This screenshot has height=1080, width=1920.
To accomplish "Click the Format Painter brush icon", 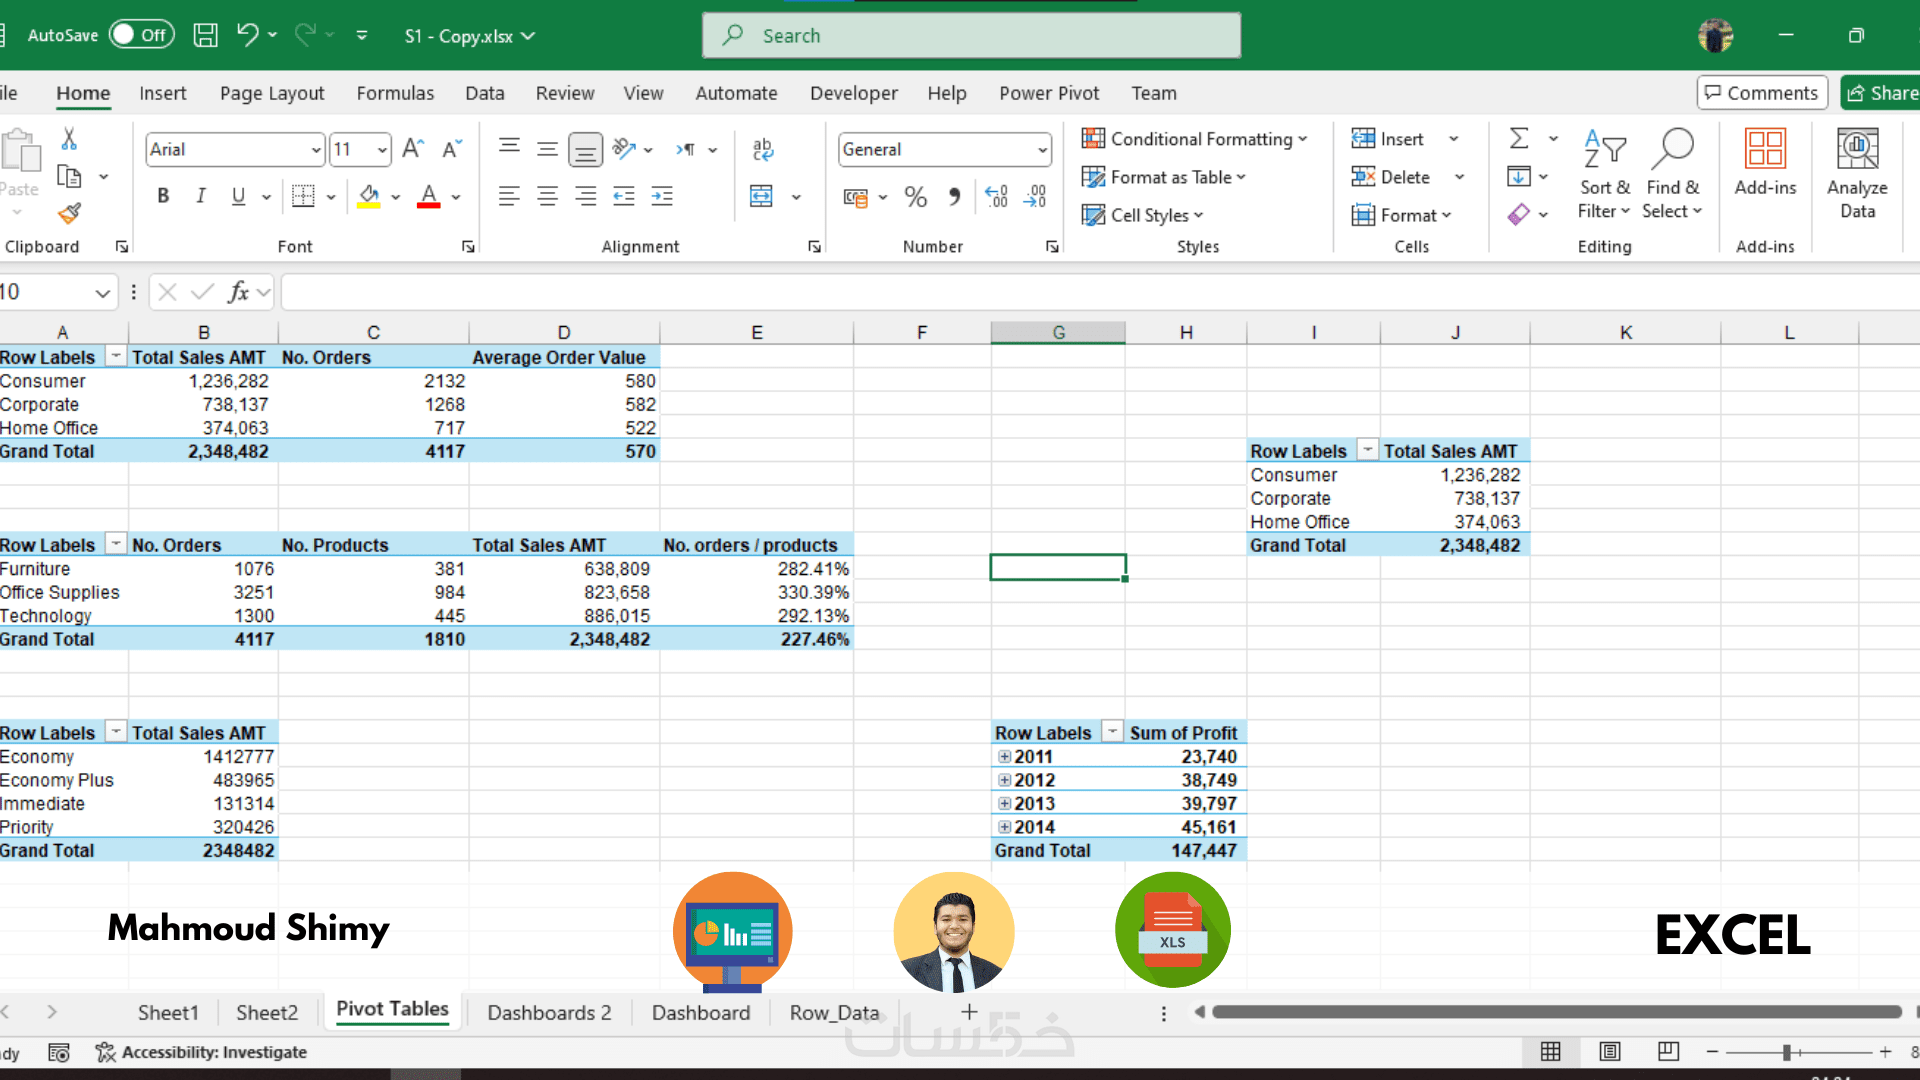I will coord(69,213).
